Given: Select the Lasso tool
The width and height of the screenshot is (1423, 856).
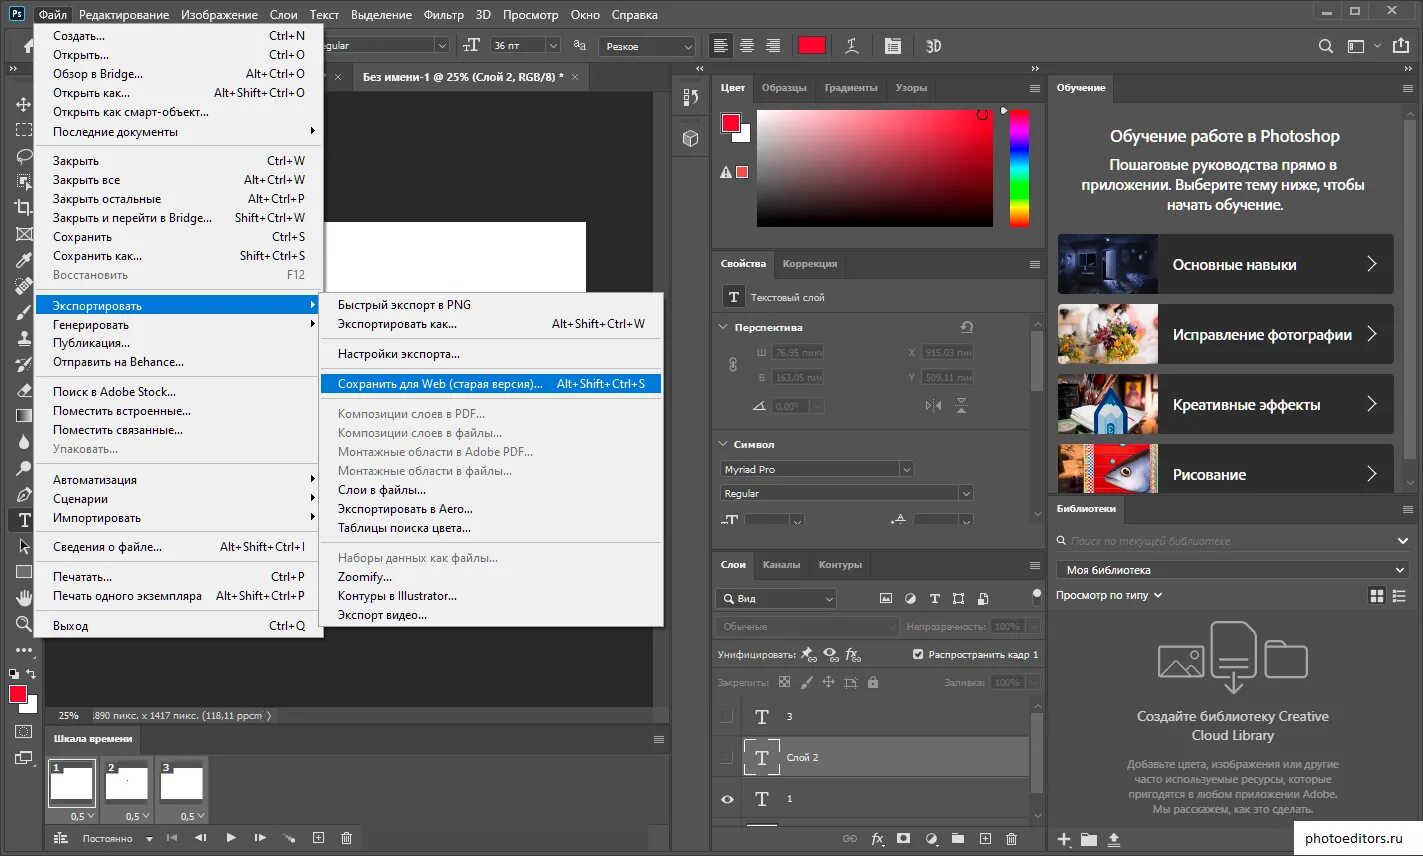Looking at the screenshot, I should [23, 155].
